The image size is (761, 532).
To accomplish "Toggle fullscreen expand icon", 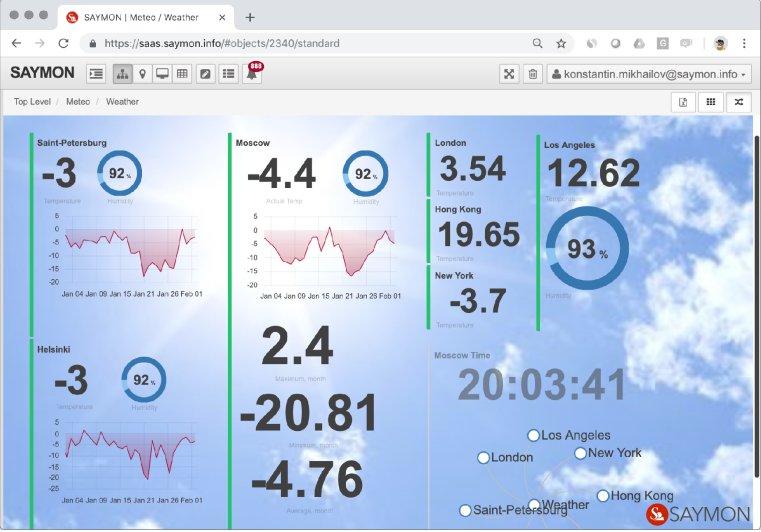I will (509, 74).
